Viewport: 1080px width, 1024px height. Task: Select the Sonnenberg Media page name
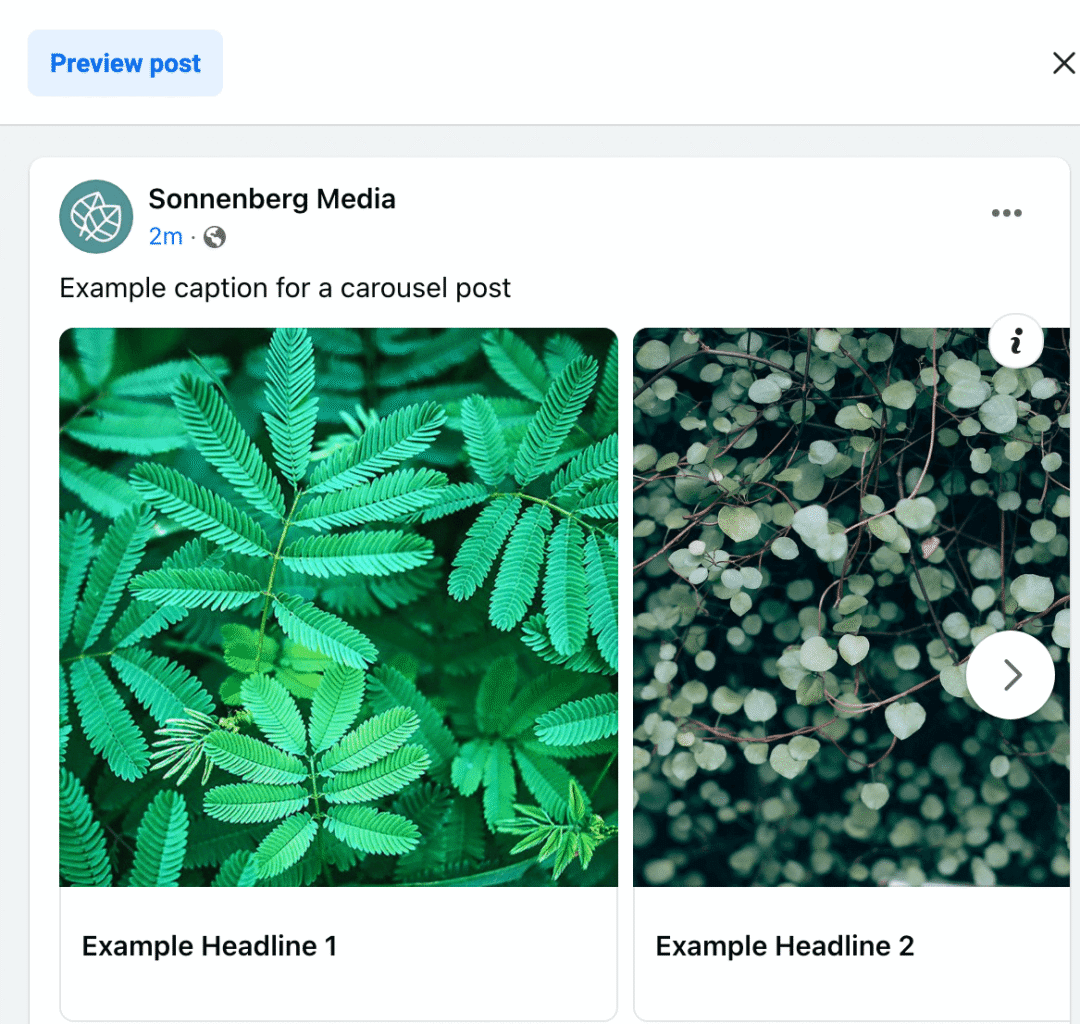point(272,199)
